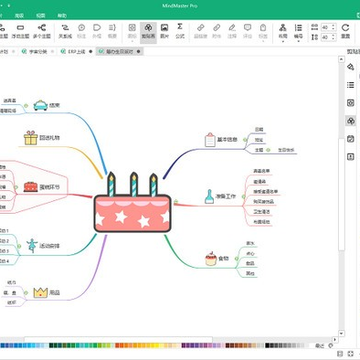
Task: Open outline list panel in right sidebar
Action: tap(350, 85)
